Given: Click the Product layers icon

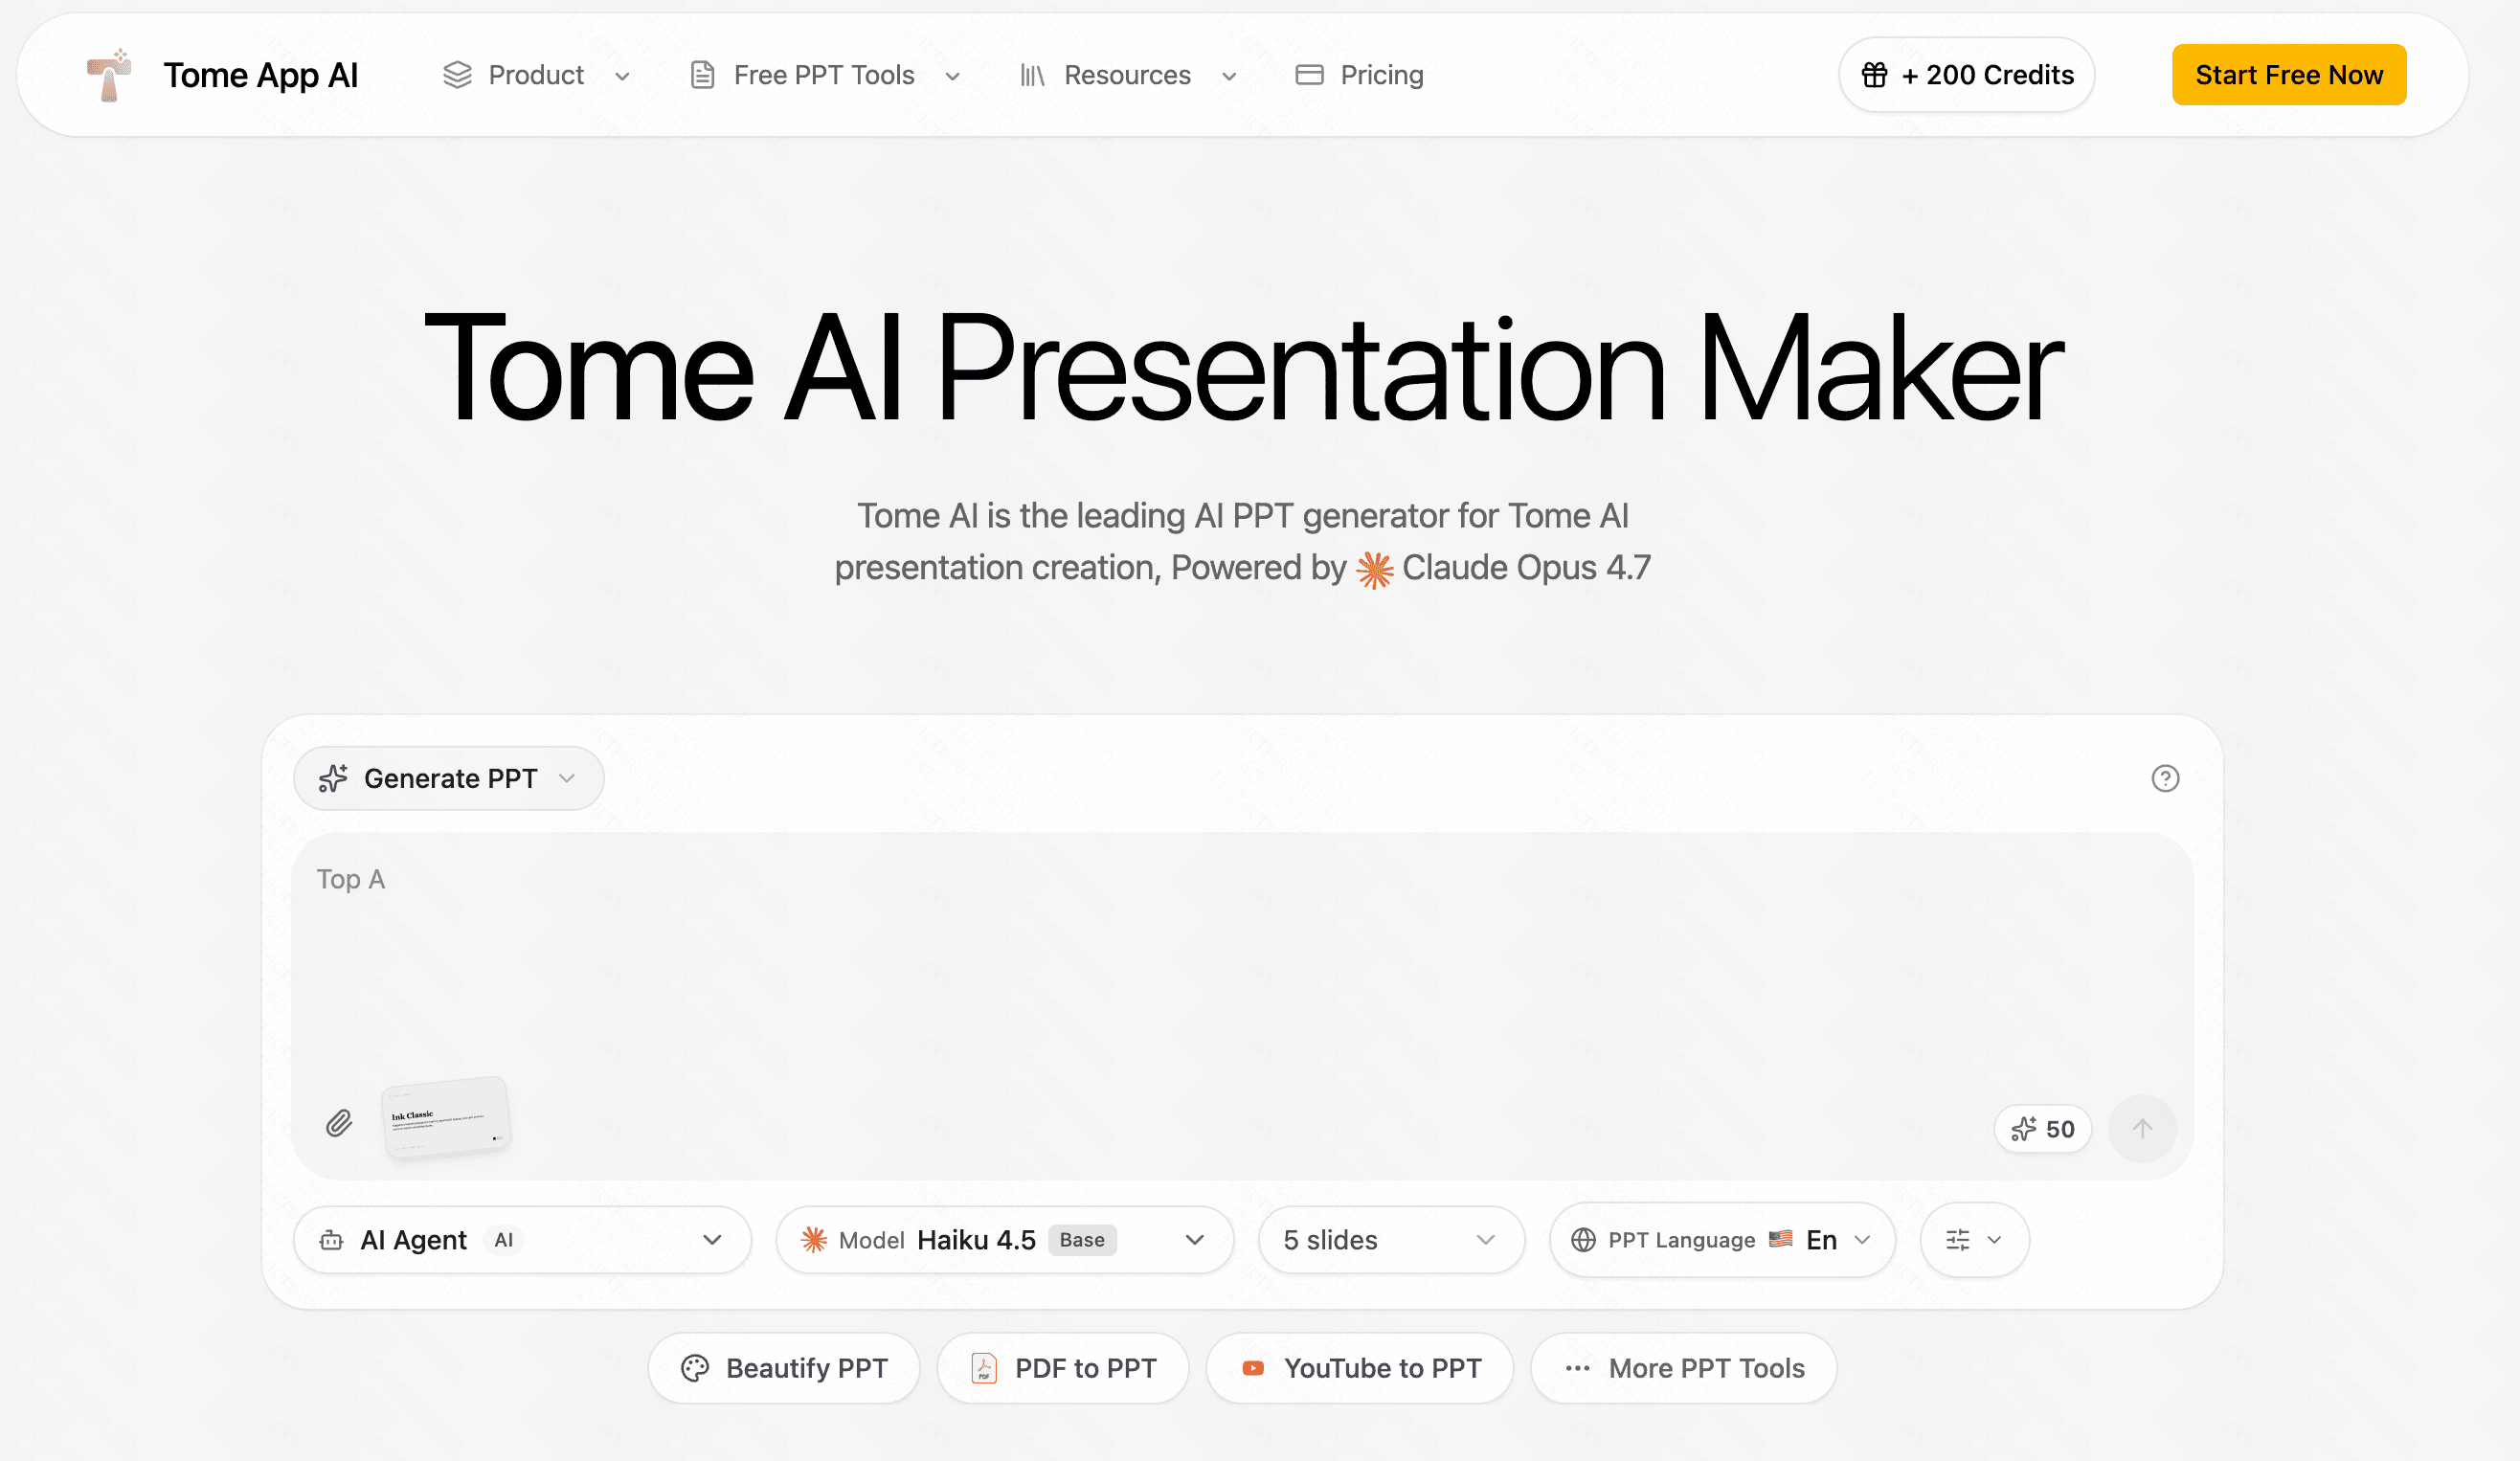Looking at the screenshot, I should click(x=457, y=75).
